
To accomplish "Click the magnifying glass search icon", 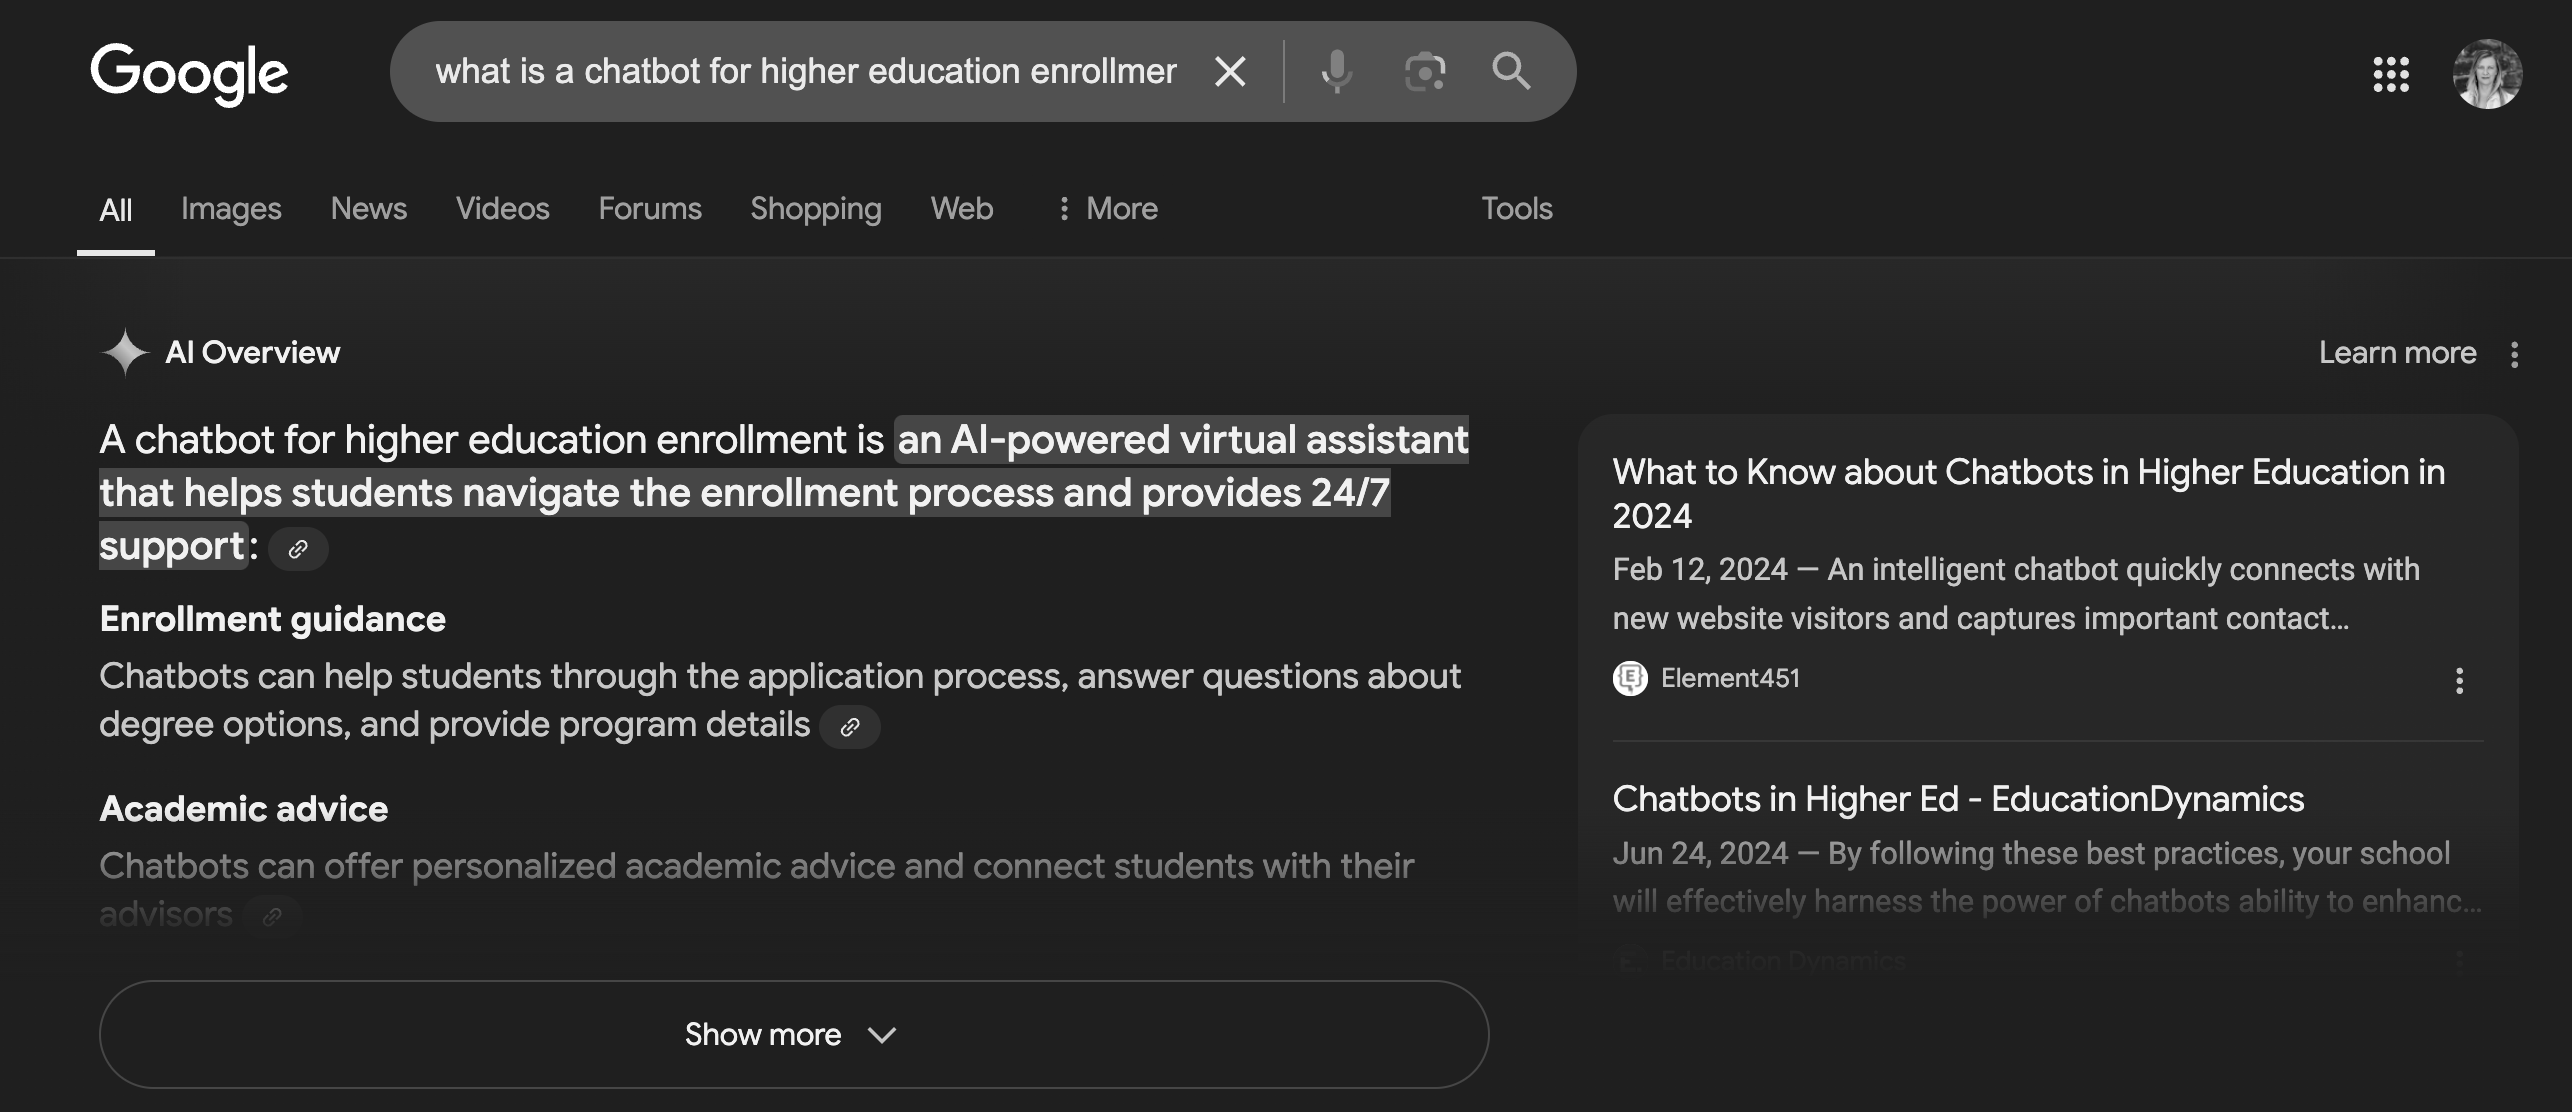I will pyautogui.click(x=1511, y=72).
